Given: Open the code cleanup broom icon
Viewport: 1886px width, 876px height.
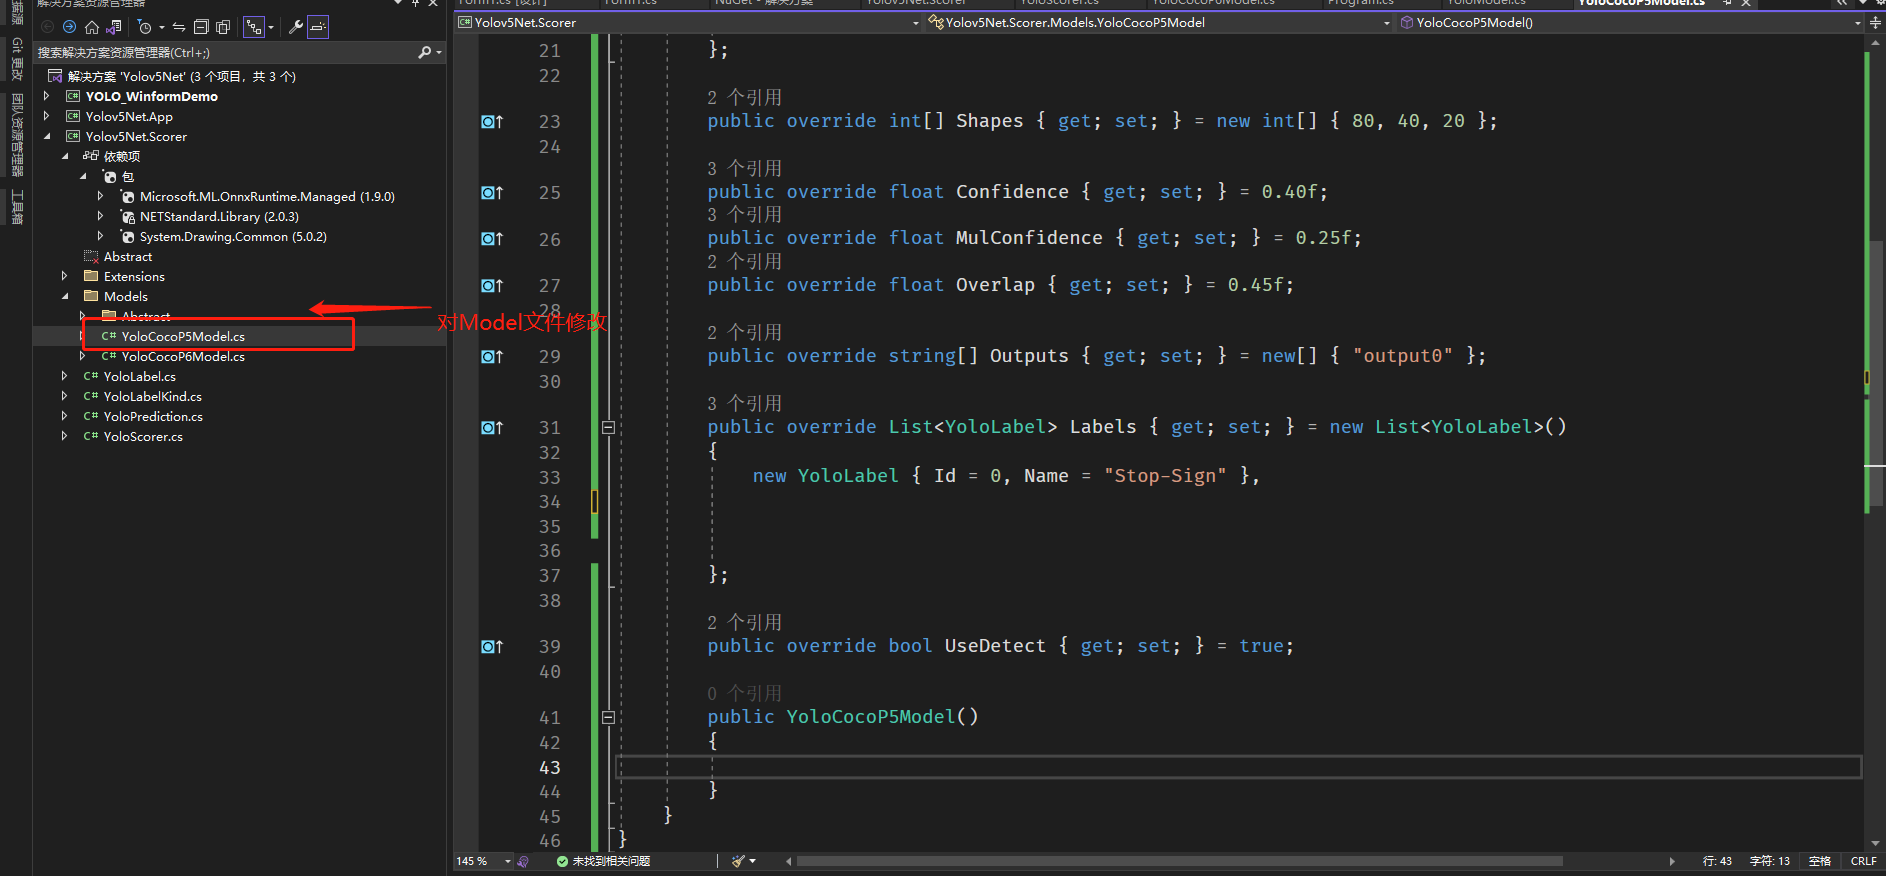Looking at the screenshot, I should (x=739, y=861).
